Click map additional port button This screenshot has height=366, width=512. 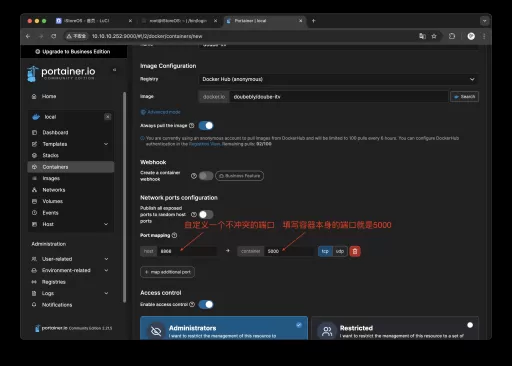pos(167,272)
